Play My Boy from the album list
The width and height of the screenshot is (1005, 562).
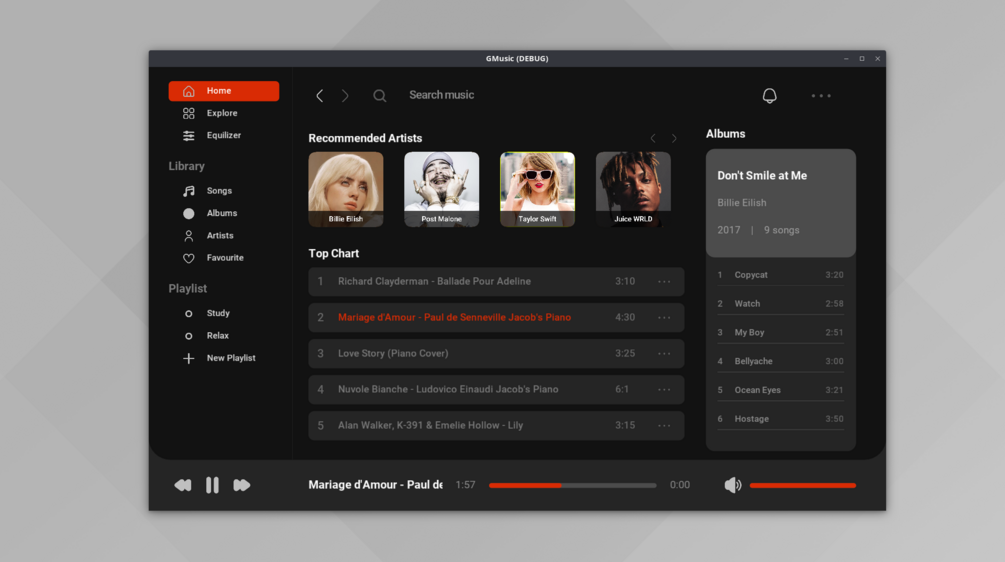click(781, 333)
